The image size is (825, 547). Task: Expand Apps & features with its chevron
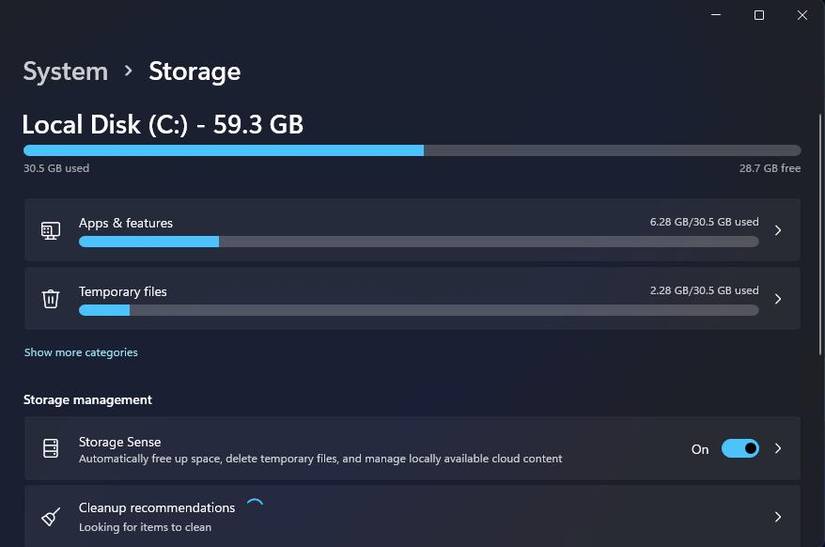point(778,230)
